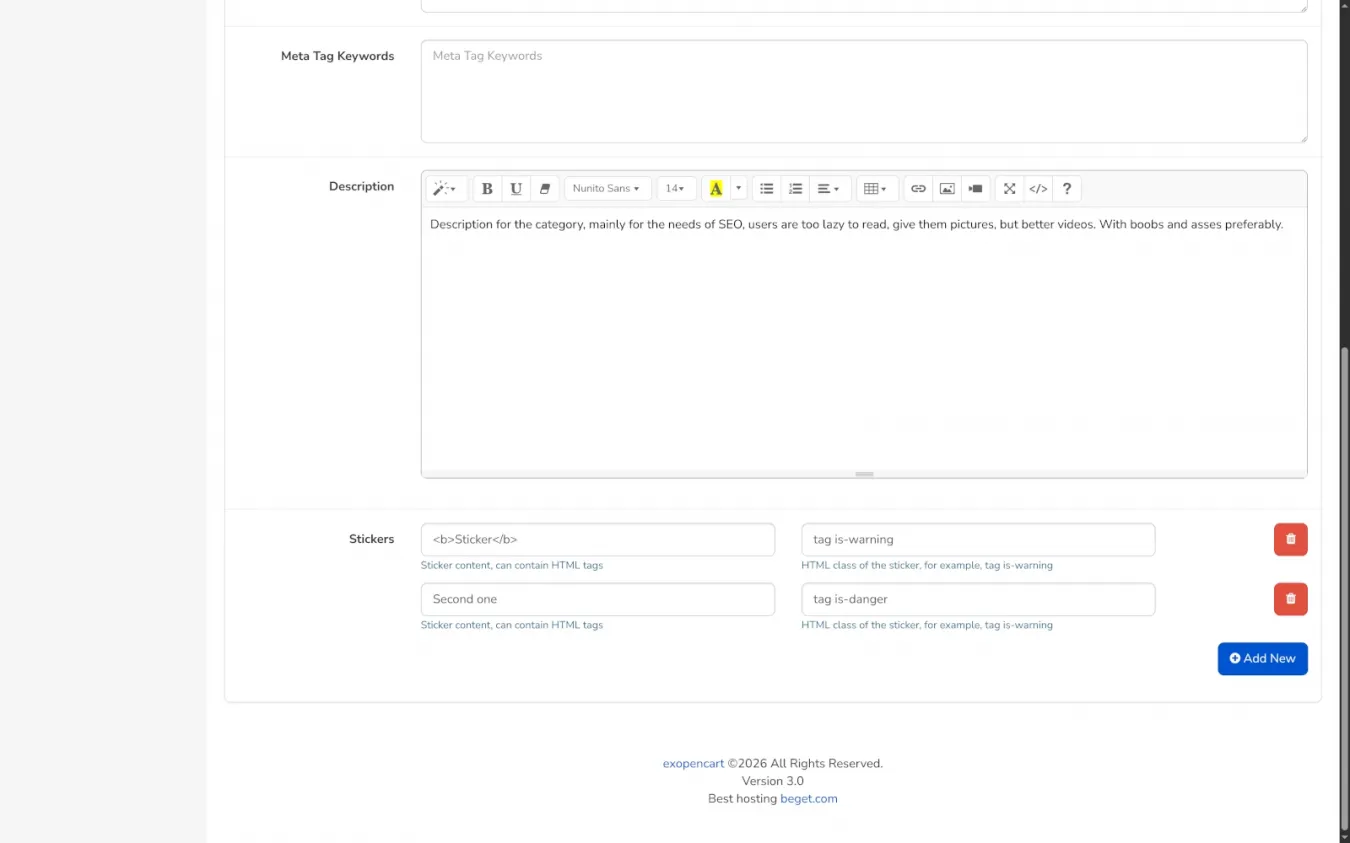Expand the magic wand style dropdown

point(445,189)
